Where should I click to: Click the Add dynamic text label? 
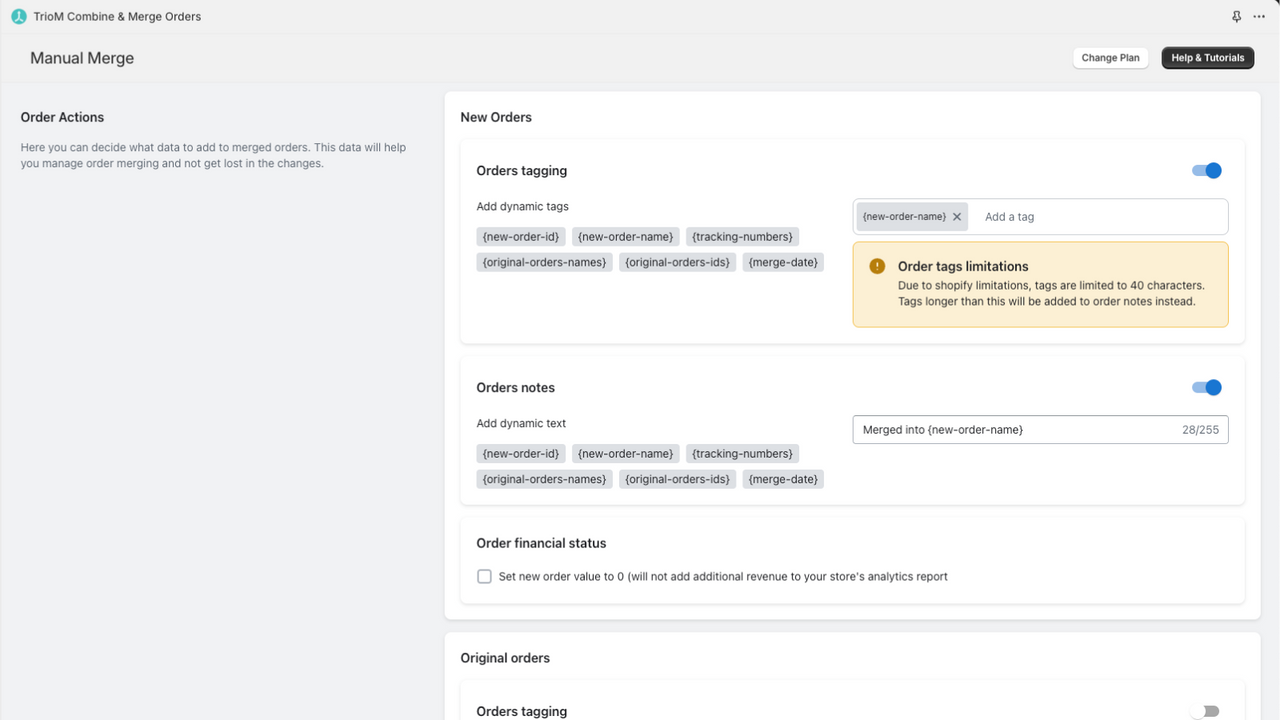[x=521, y=423]
